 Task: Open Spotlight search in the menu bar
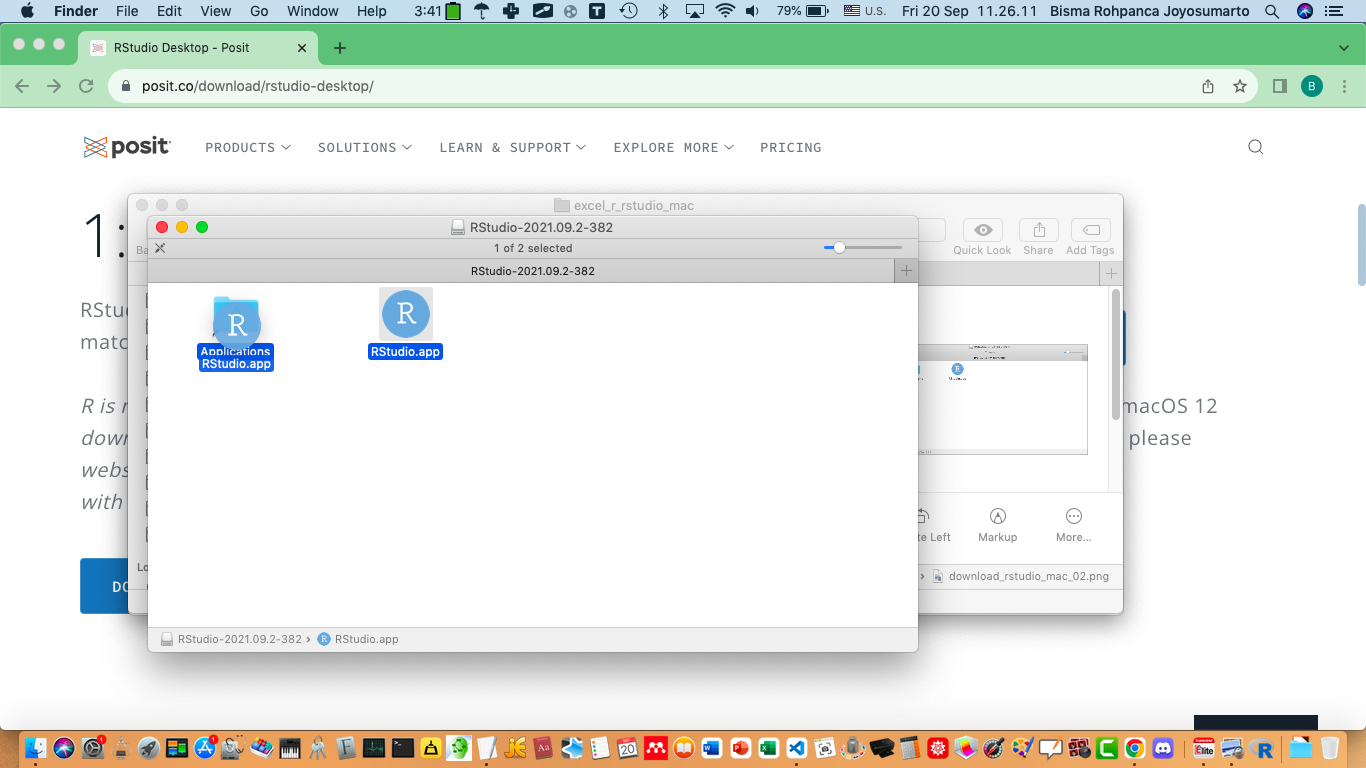1272,11
